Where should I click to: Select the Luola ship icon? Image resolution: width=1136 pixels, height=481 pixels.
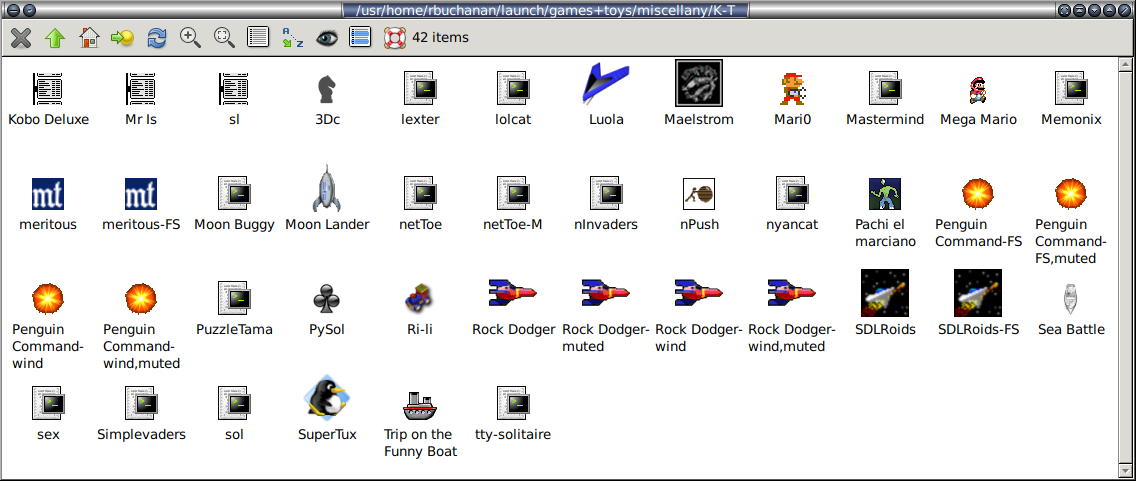click(x=606, y=84)
